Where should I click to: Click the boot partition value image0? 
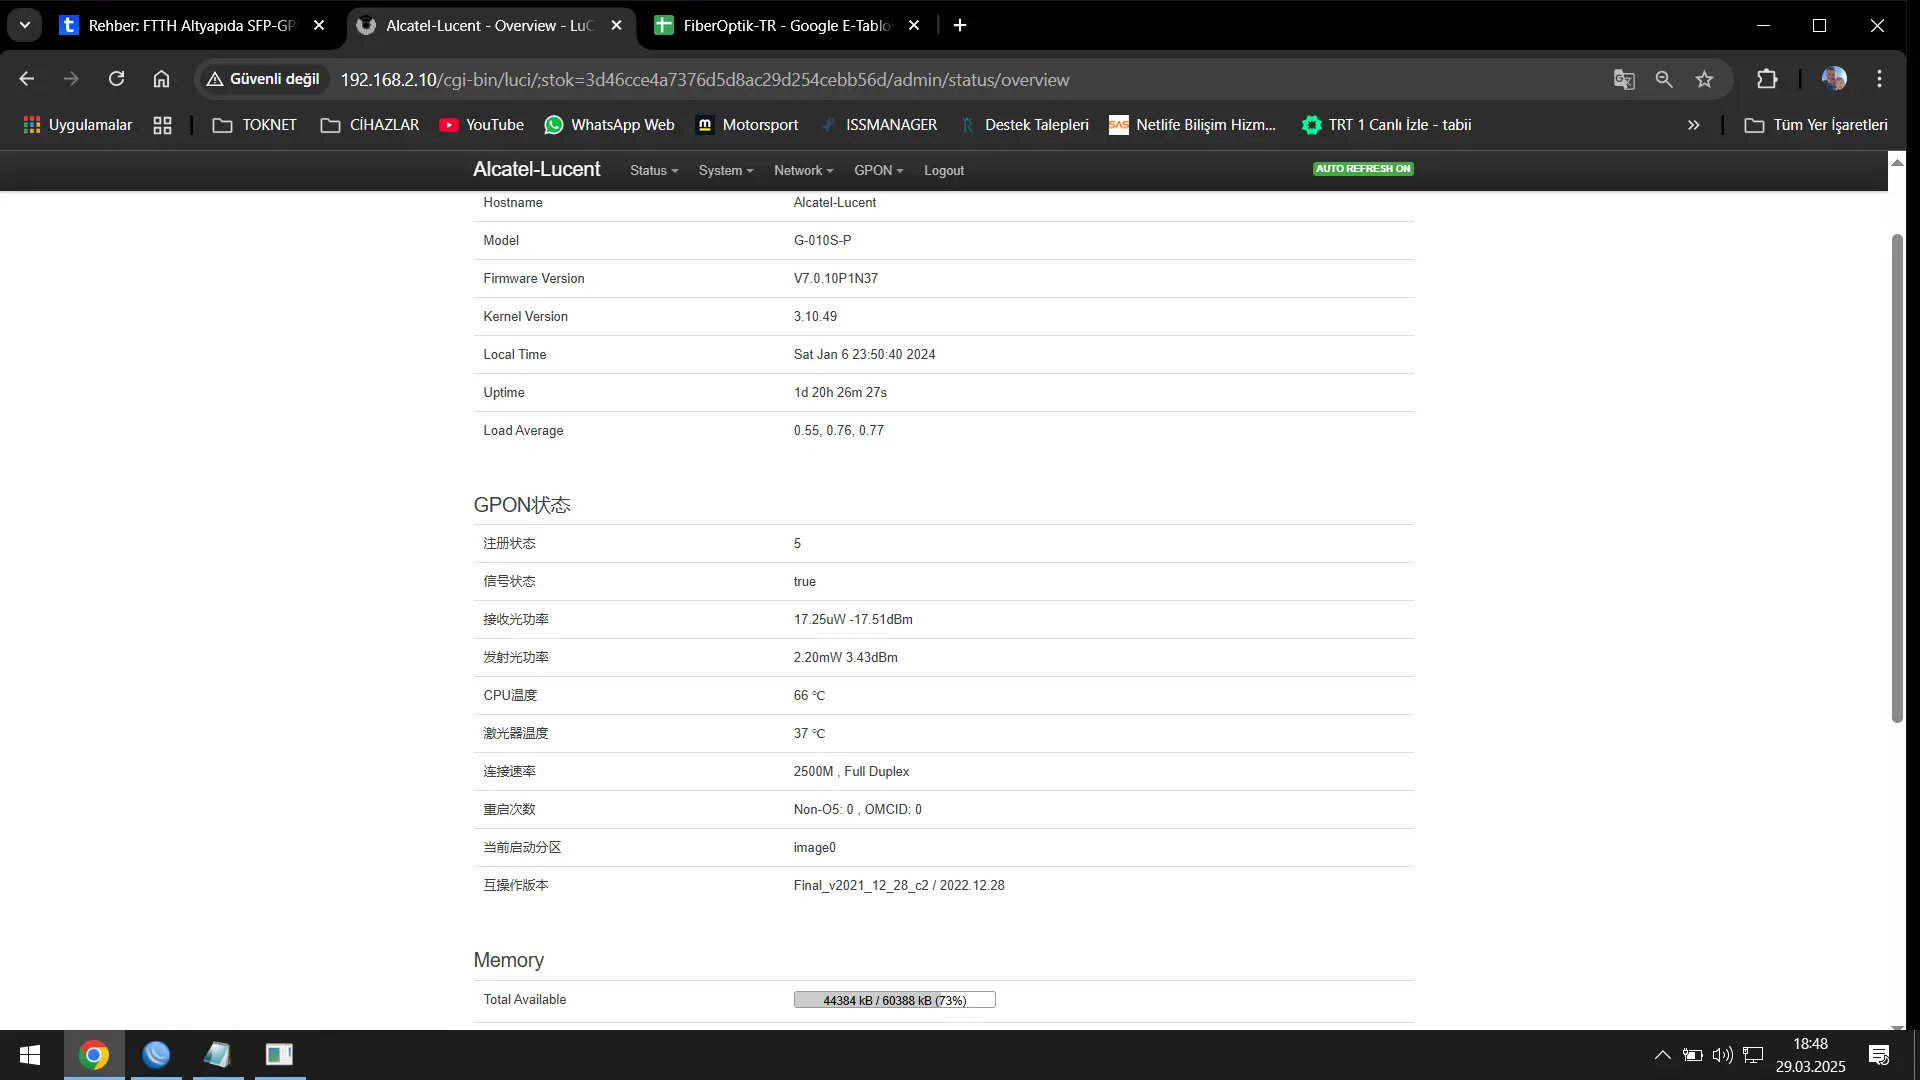pos(815,848)
